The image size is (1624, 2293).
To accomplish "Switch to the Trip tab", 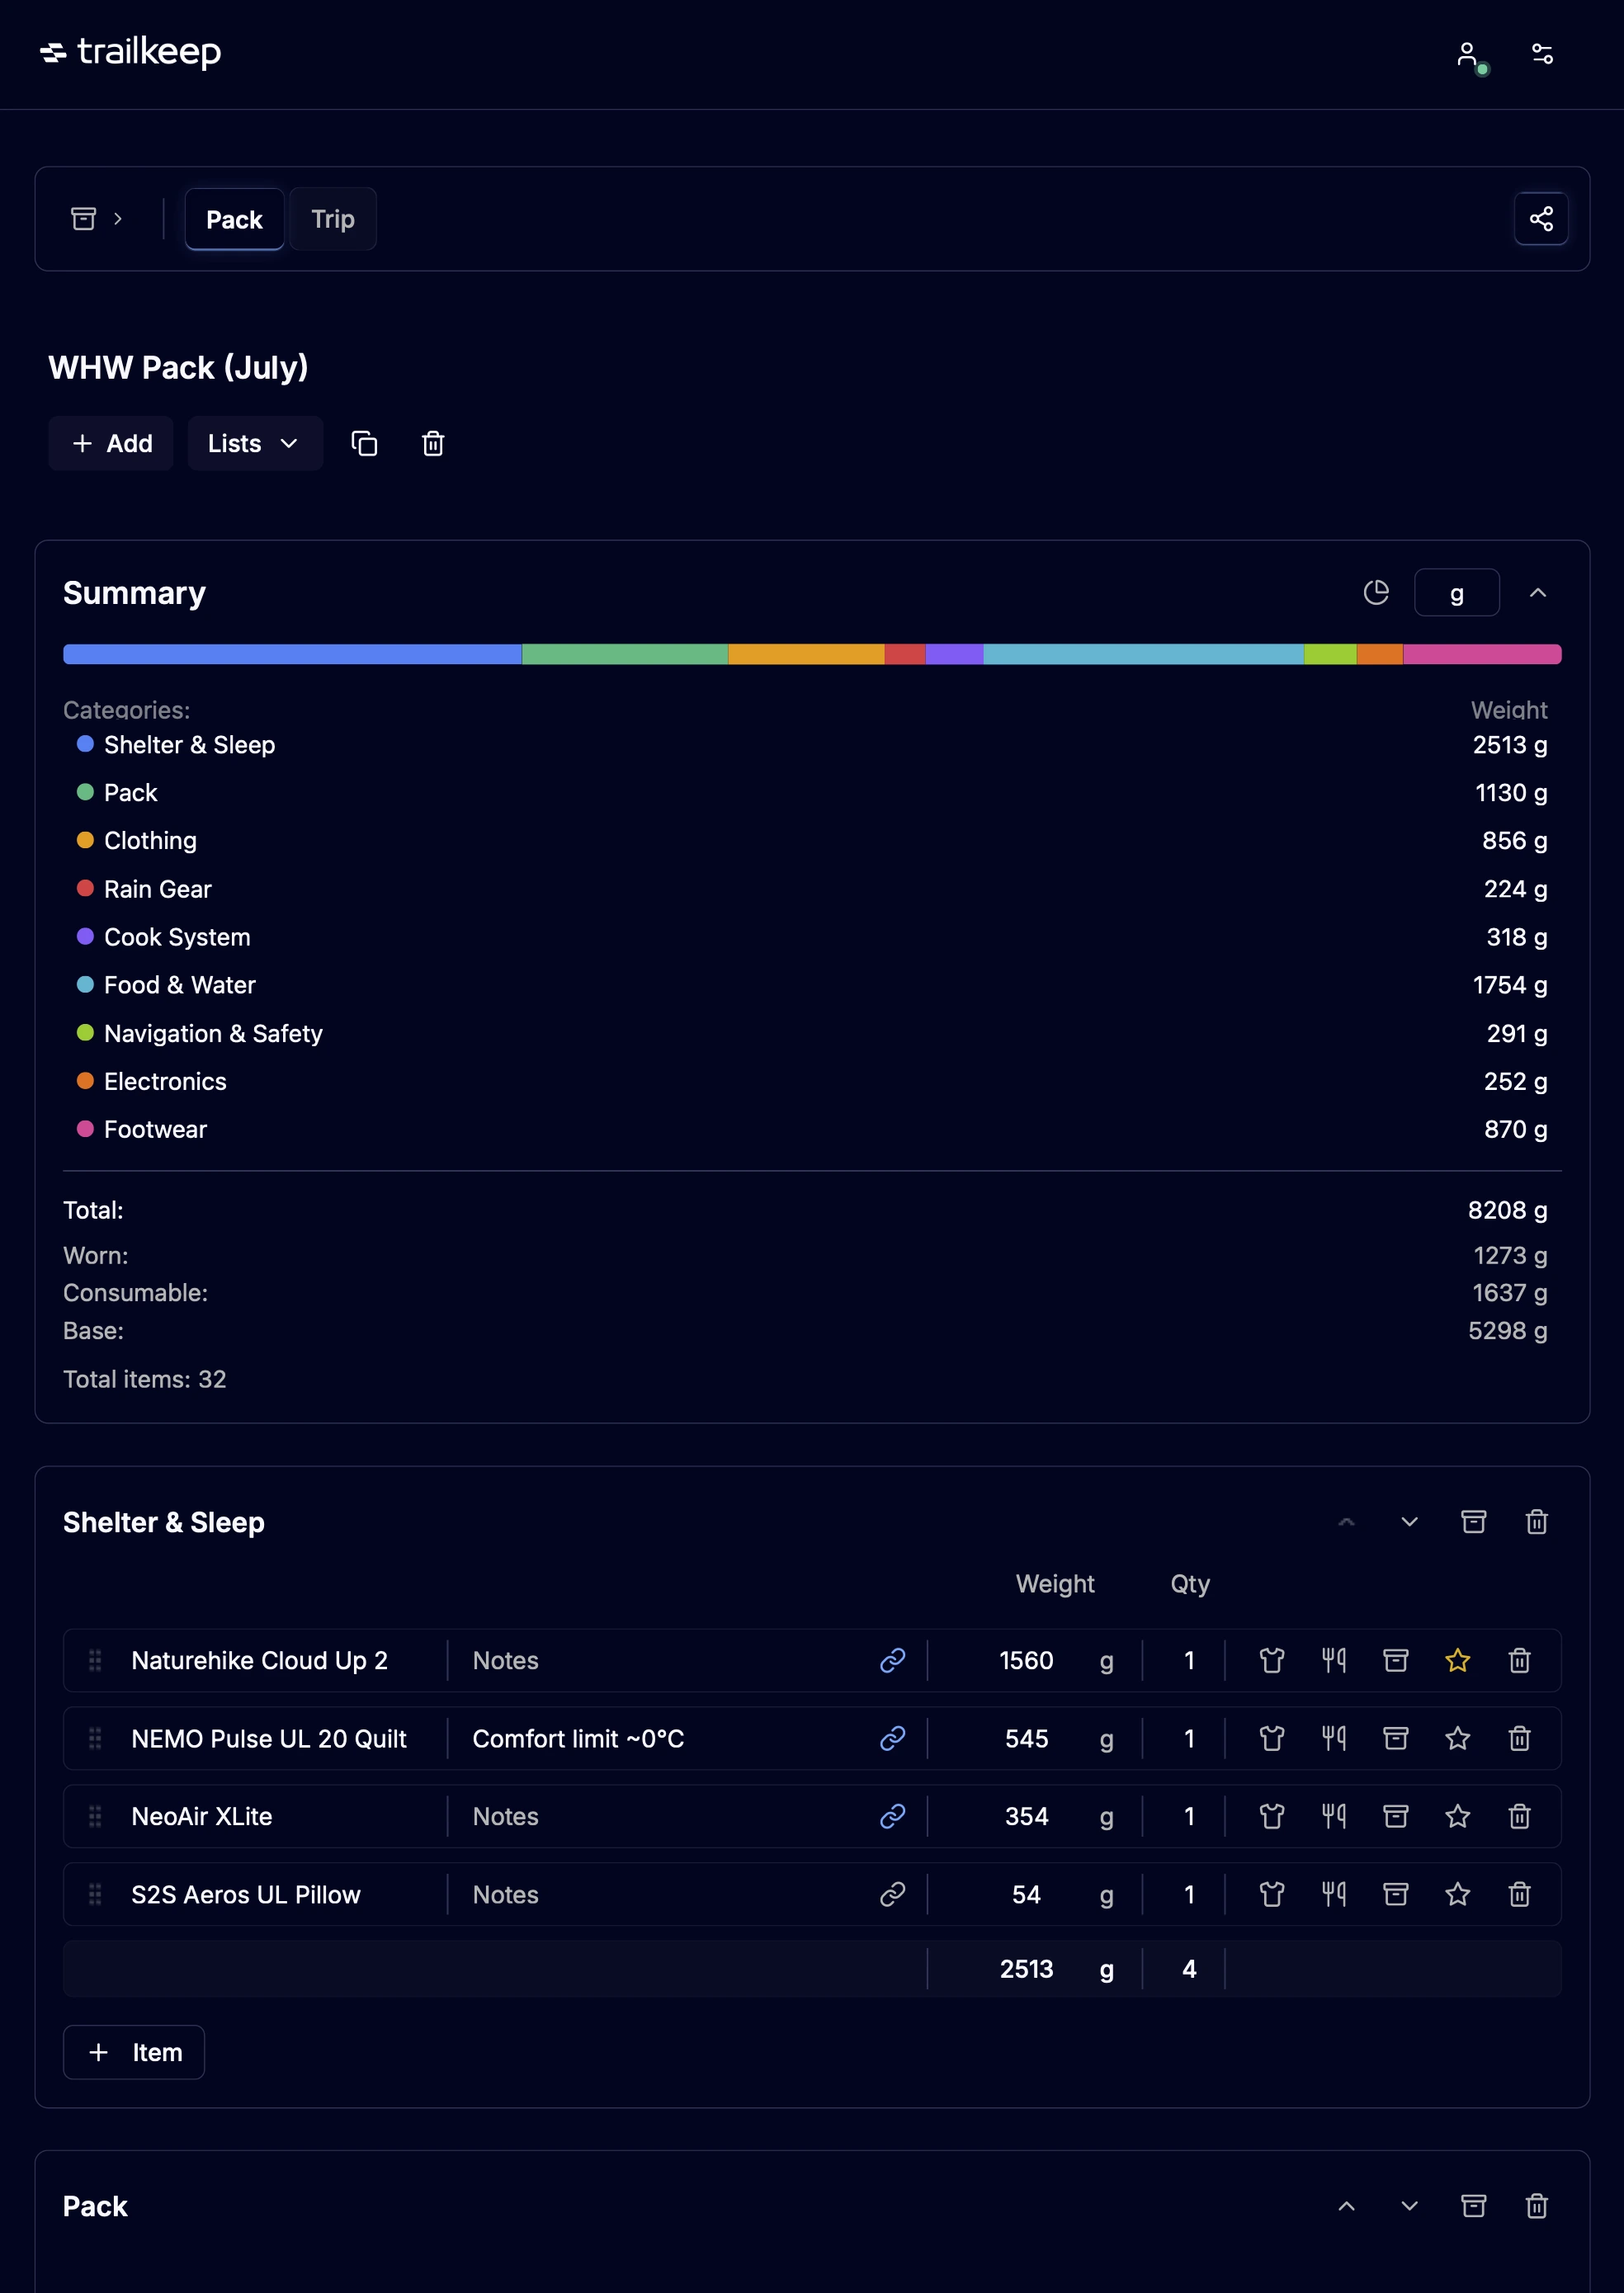I will pyautogui.click(x=332, y=218).
